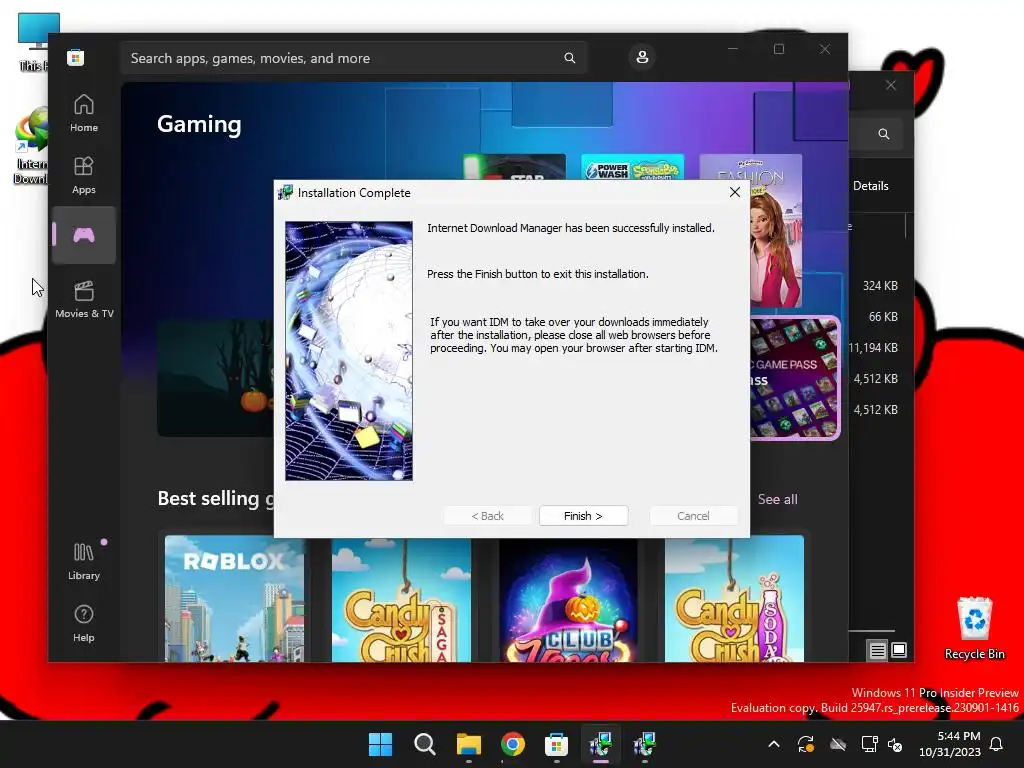Open Help in Microsoft Store sidebar
The image size is (1024, 768).
pyautogui.click(x=84, y=624)
